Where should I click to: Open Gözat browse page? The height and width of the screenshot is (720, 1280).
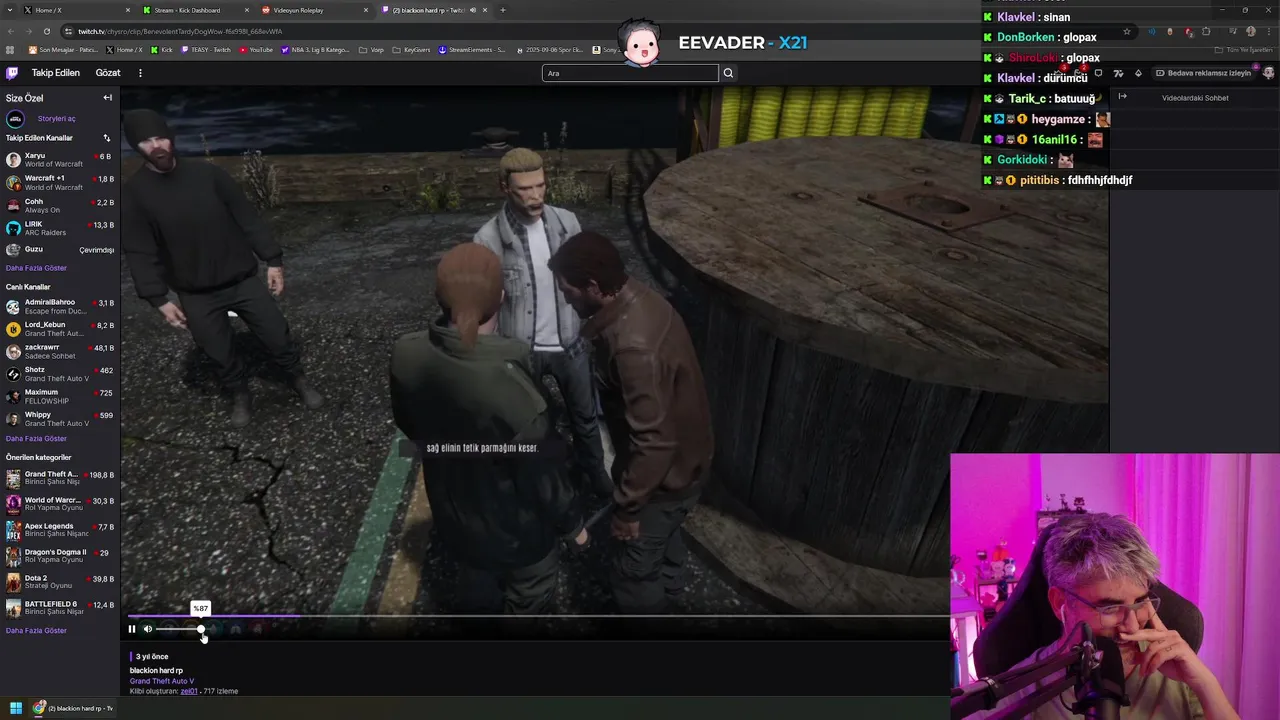click(108, 73)
